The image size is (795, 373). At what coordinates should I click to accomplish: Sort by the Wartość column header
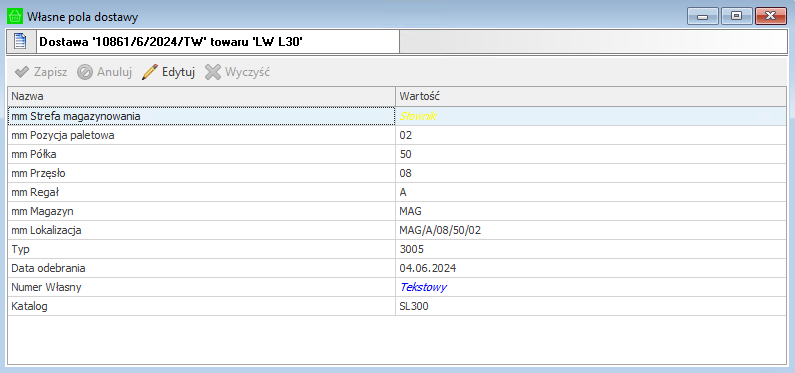(591, 96)
